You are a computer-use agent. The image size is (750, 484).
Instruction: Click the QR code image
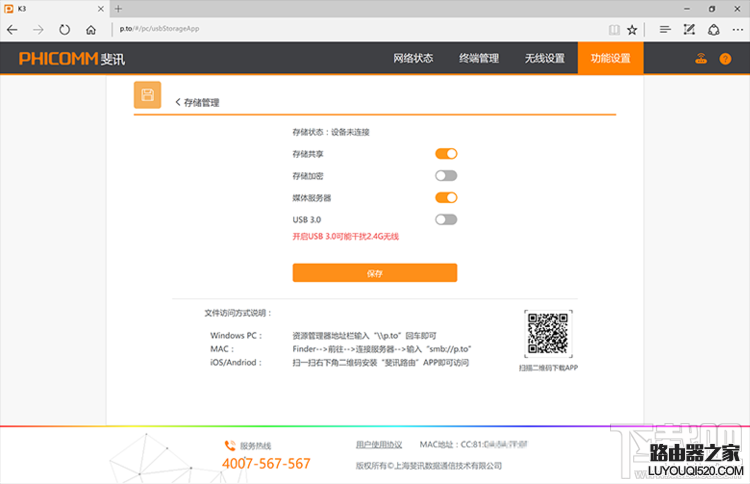pos(548,334)
